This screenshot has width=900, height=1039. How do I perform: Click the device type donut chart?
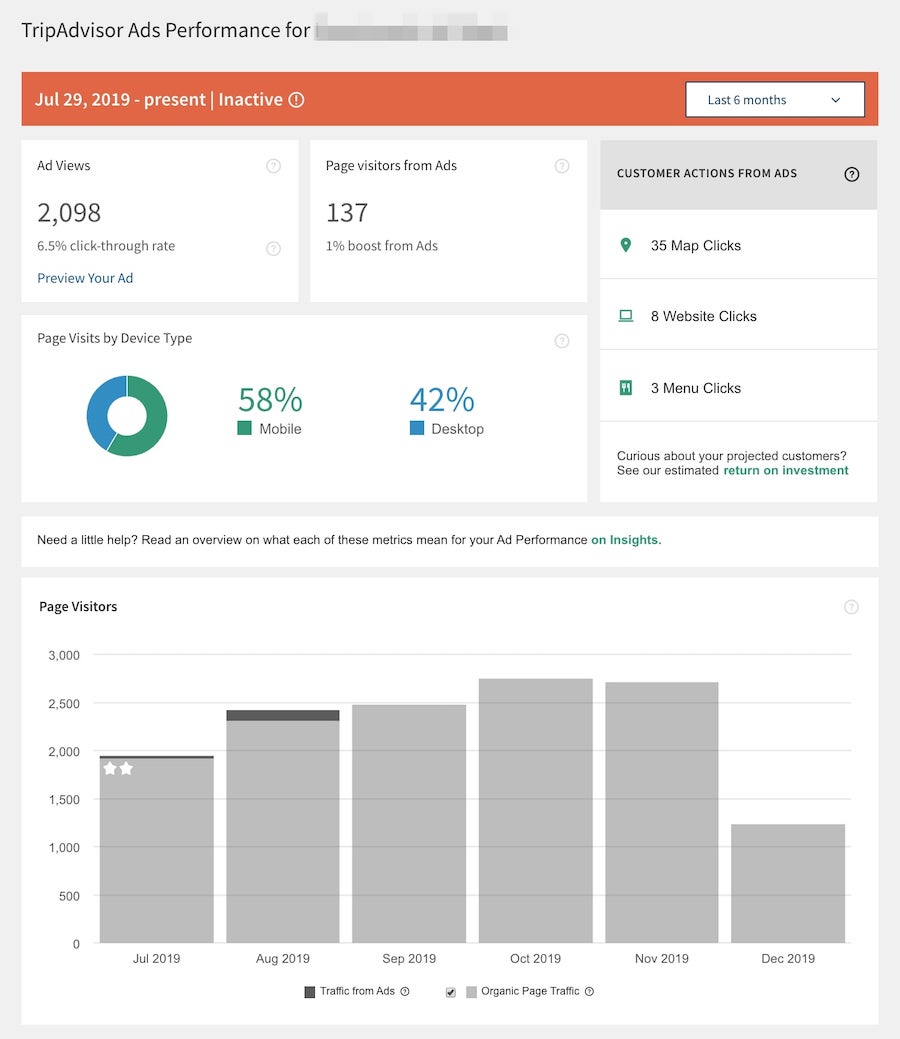point(127,415)
